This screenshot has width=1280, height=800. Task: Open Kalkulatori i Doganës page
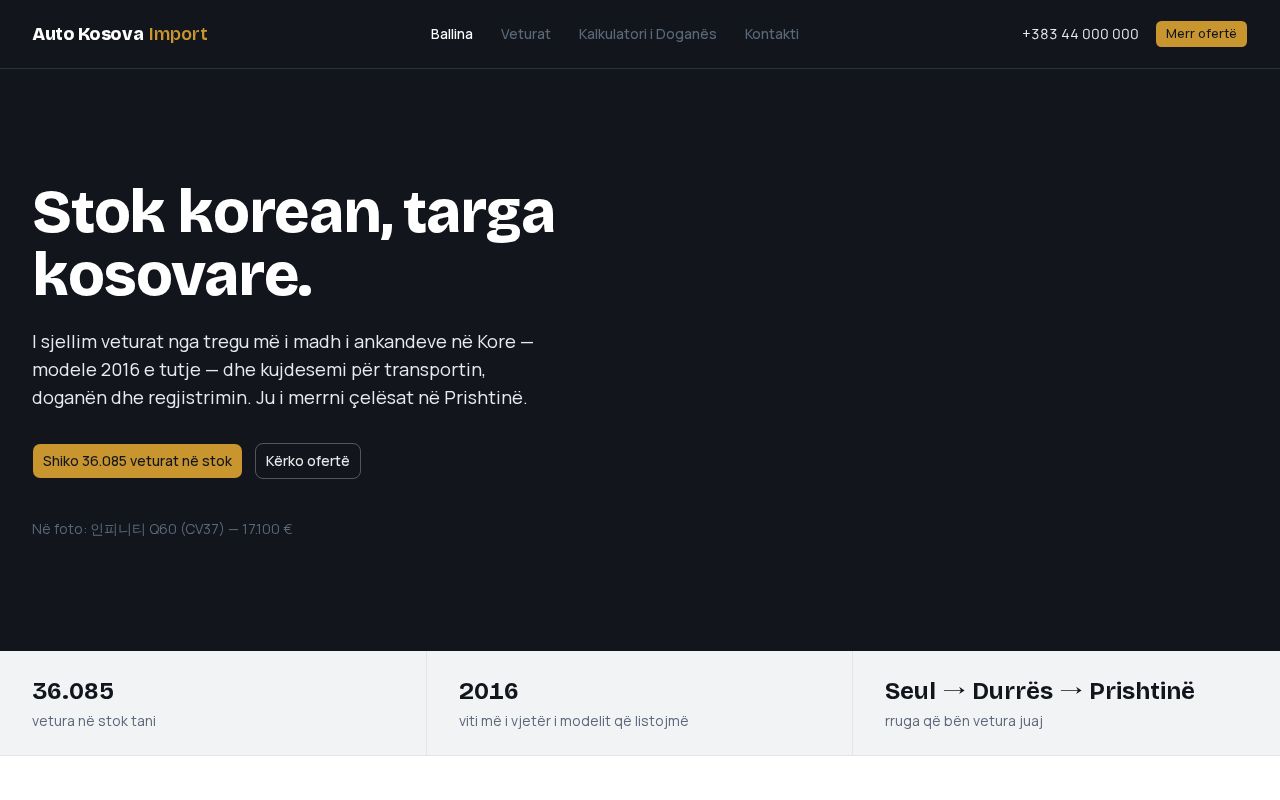point(648,34)
